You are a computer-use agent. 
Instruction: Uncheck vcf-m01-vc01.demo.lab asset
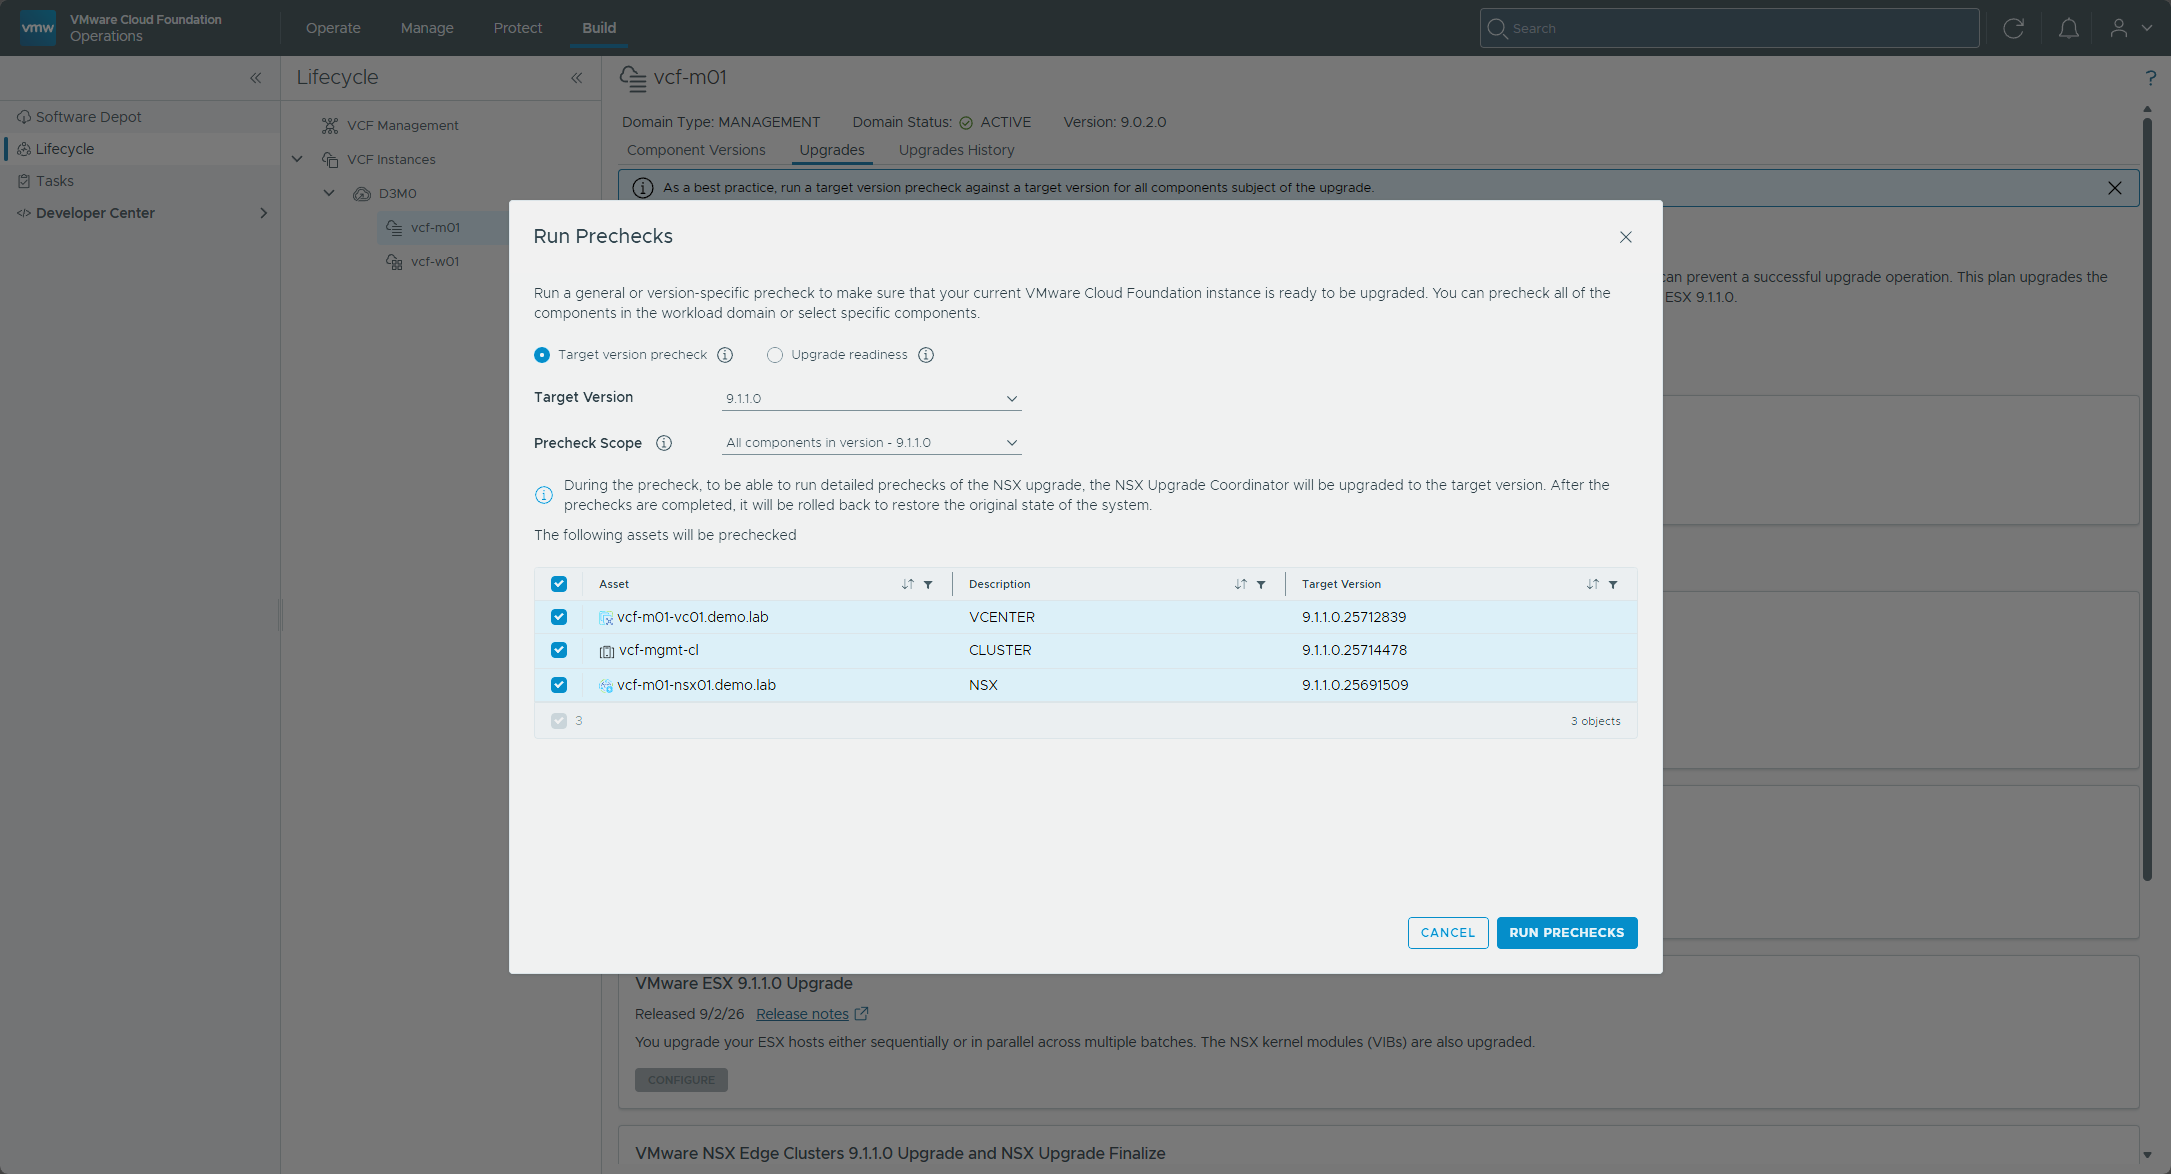tap(559, 617)
